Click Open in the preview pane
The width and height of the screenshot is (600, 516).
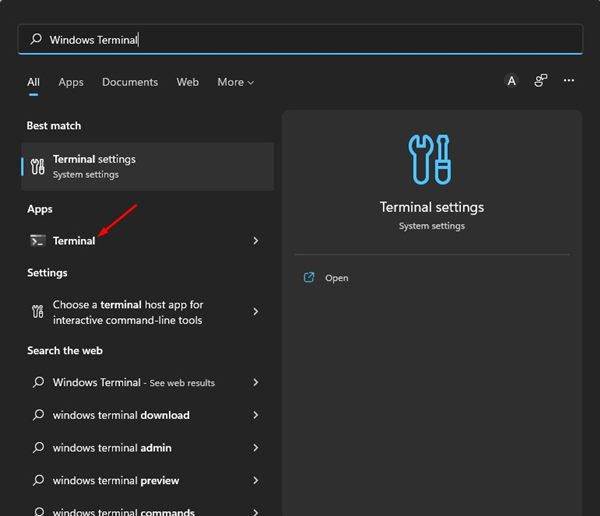click(337, 278)
